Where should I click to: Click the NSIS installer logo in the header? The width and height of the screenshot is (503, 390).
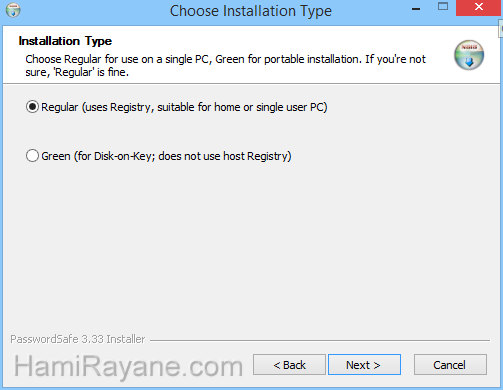(469, 55)
